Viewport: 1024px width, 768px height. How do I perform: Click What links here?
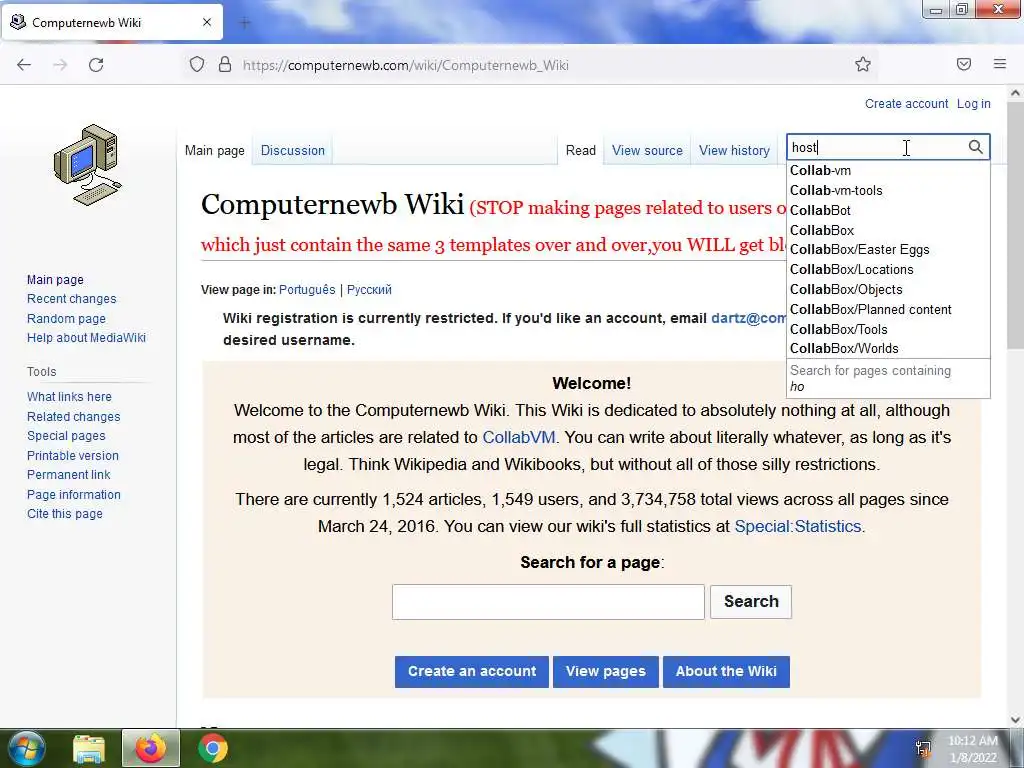click(x=69, y=396)
